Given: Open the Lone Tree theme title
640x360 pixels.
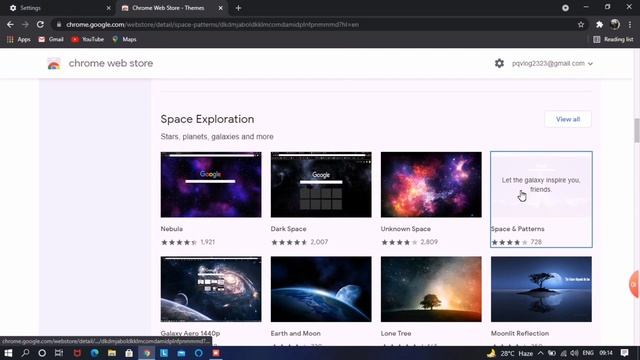Looking at the screenshot, I should (x=396, y=333).
